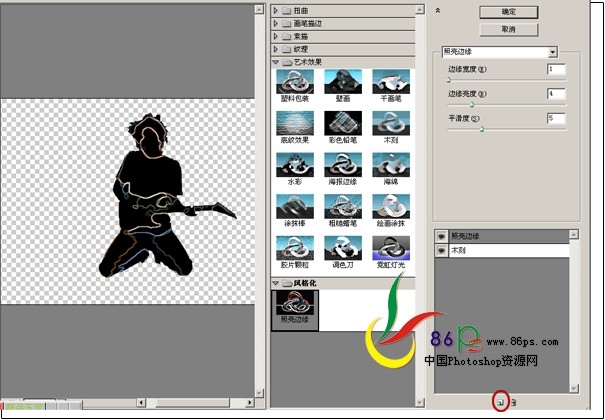Screen dimensions: 605x420
Task: Click the 边缘亮度 value input field
Action: (556, 94)
